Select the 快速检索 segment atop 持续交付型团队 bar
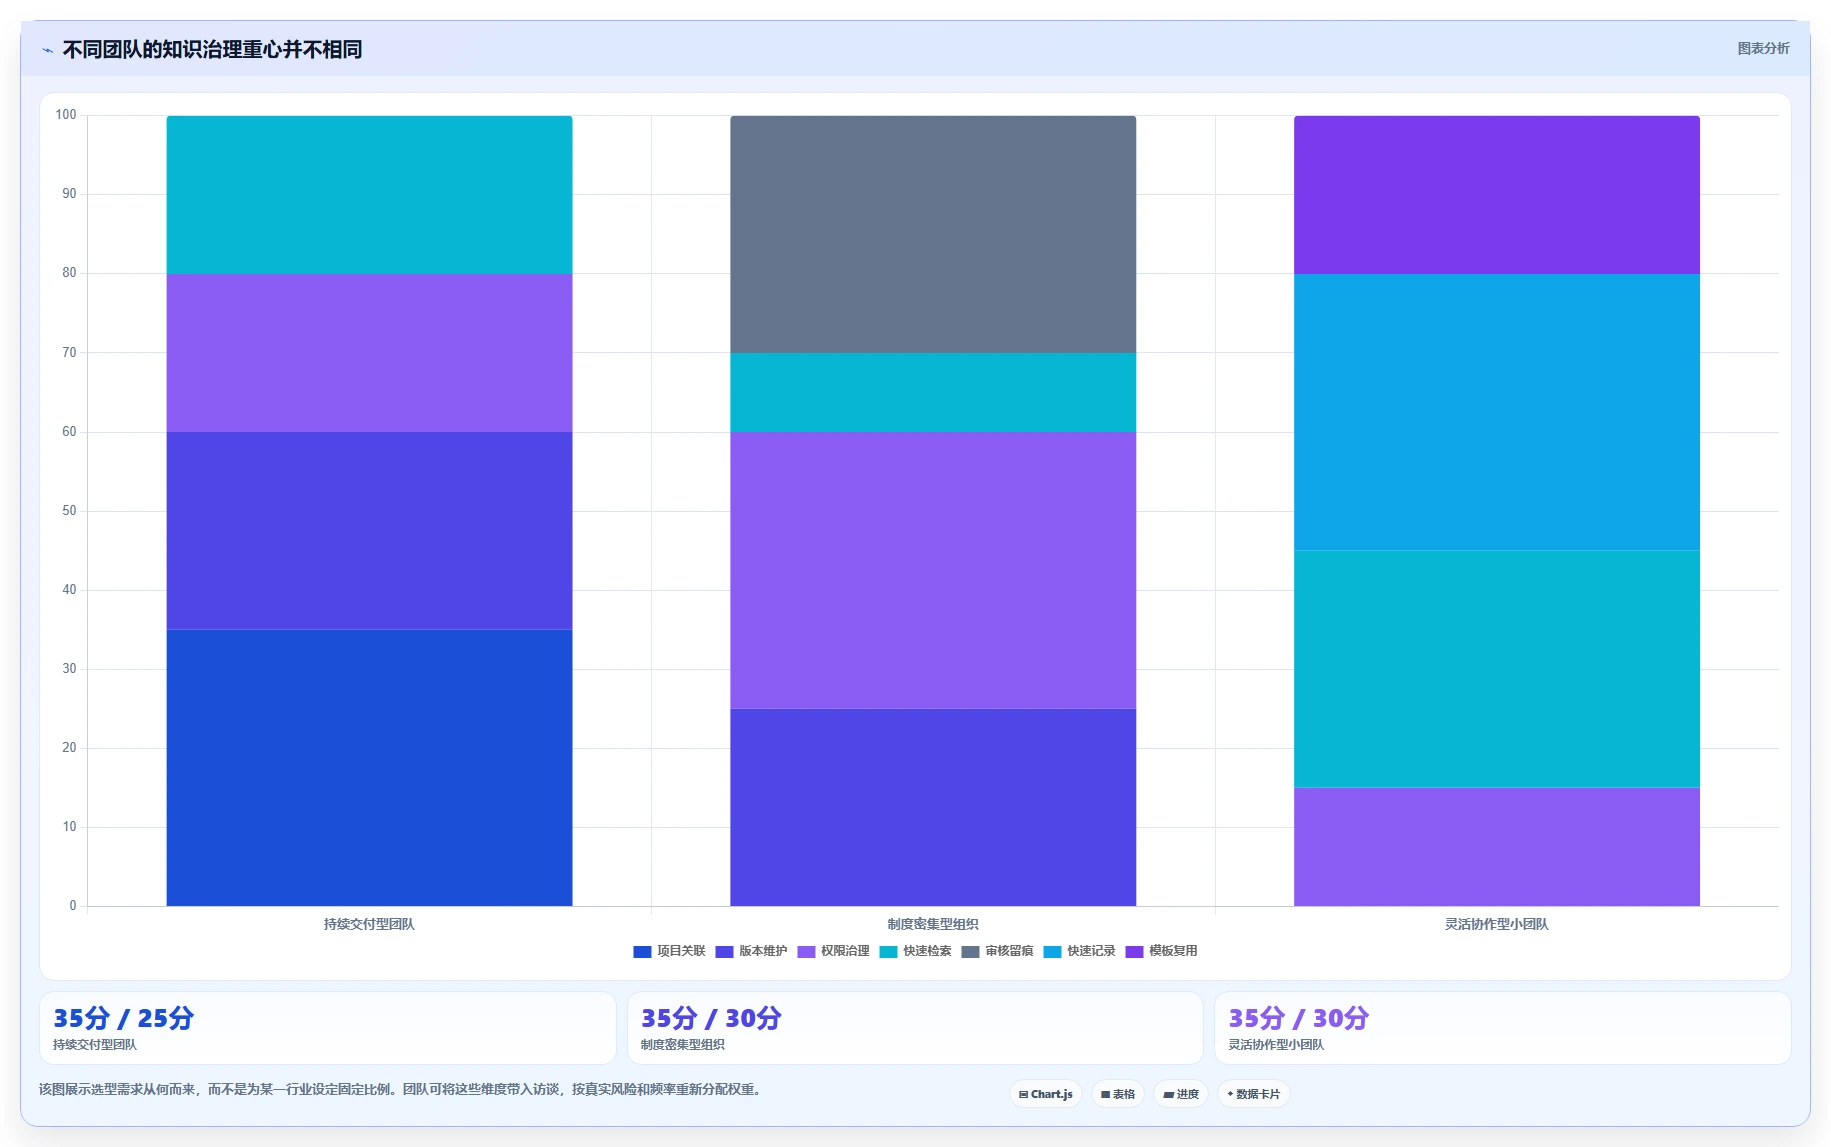This screenshot has width=1831, height=1147. tap(369, 195)
